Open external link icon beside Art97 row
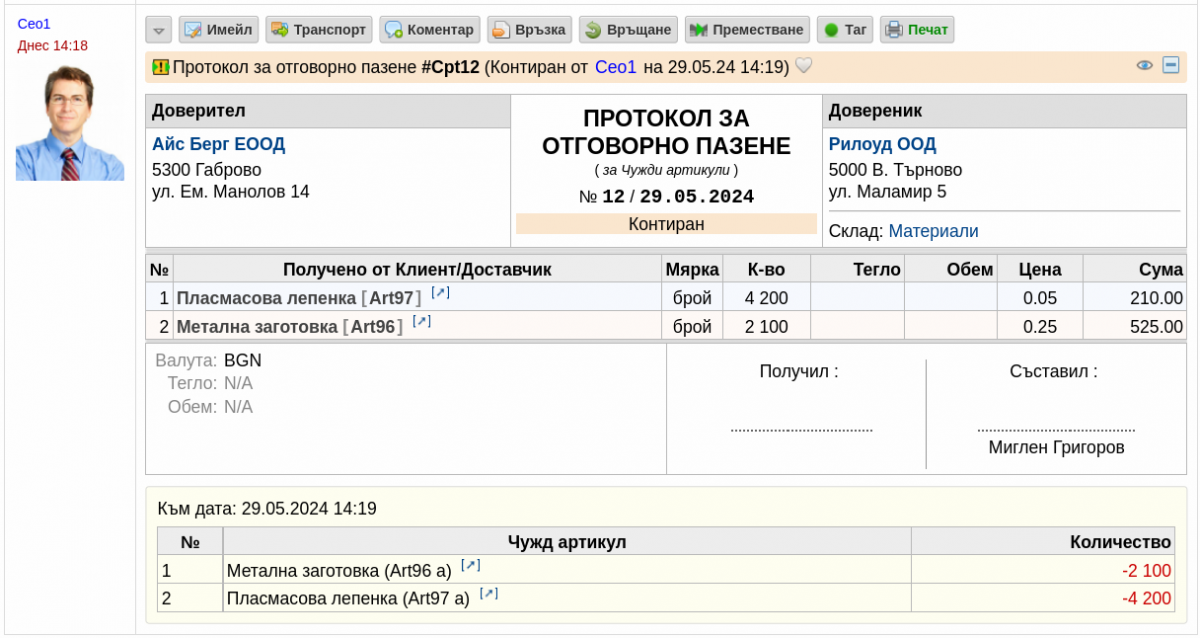This screenshot has width=1200, height=638. tap(440, 293)
